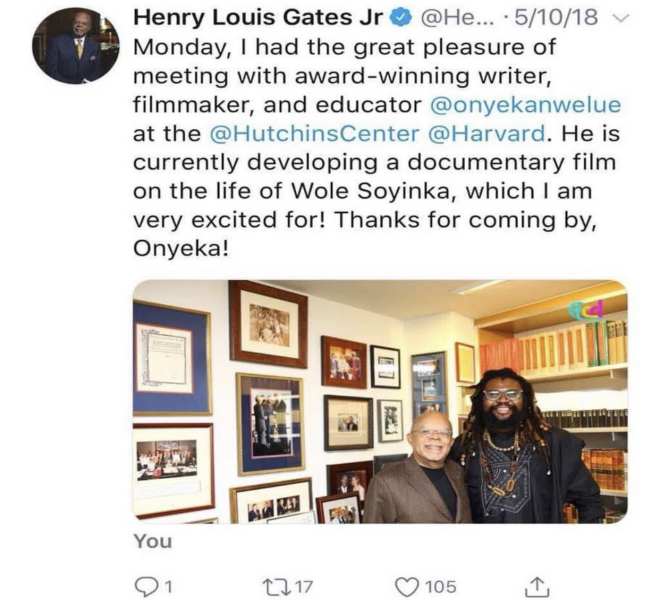This screenshot has width=660, height=600.
Task: Click the retweet count 17
Action: point(305,585)
